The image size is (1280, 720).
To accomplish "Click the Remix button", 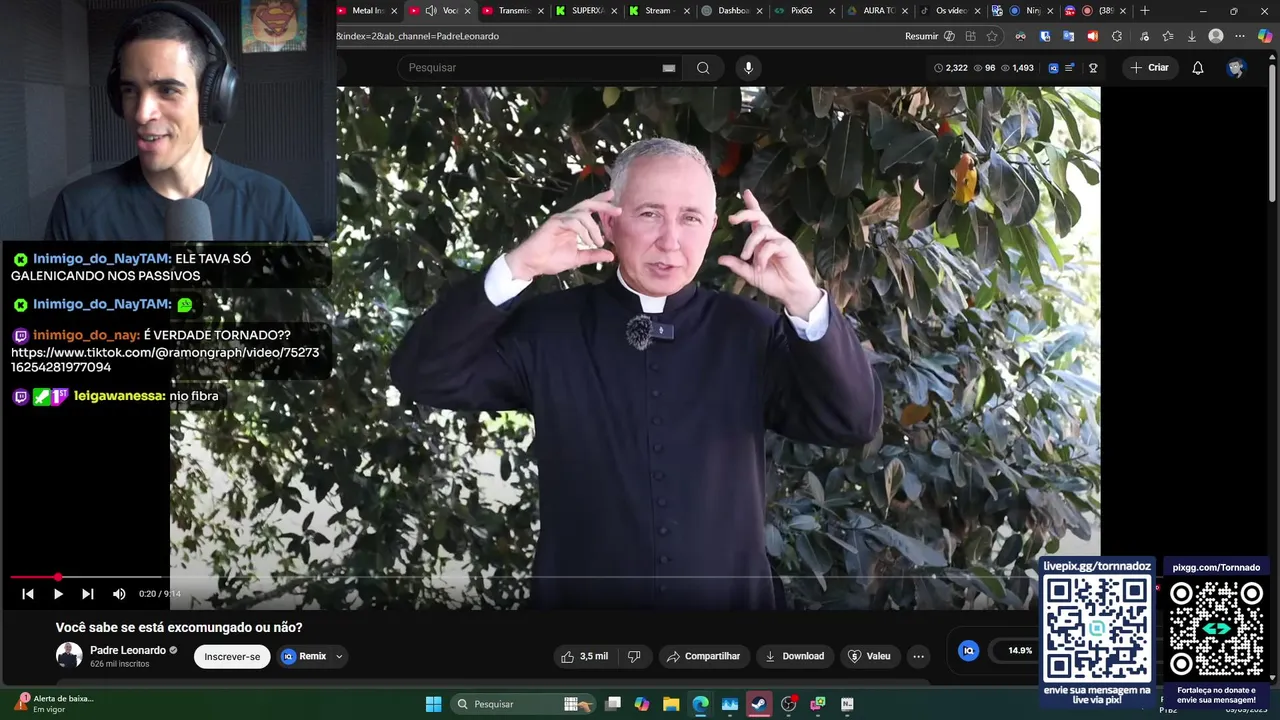I will coord(304,656).
